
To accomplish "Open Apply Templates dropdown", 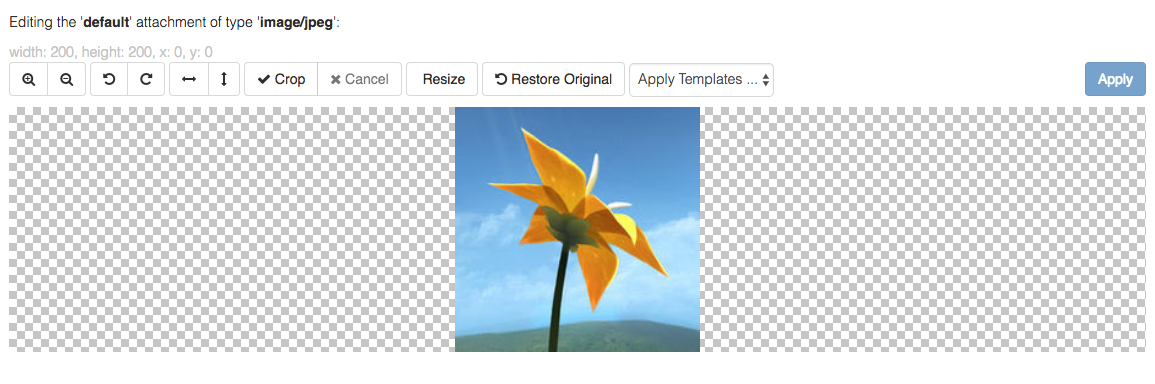I will [x=701, y=80].
